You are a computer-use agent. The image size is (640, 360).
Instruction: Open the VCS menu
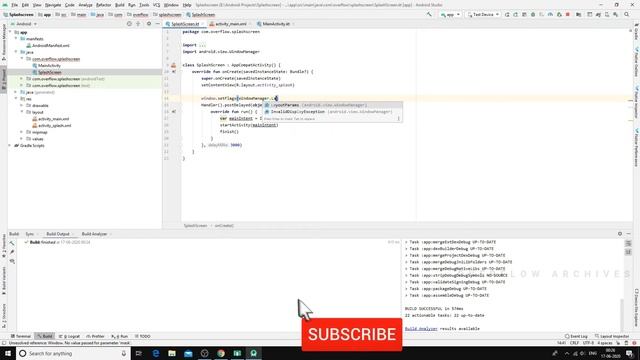[x=156, y=5]
